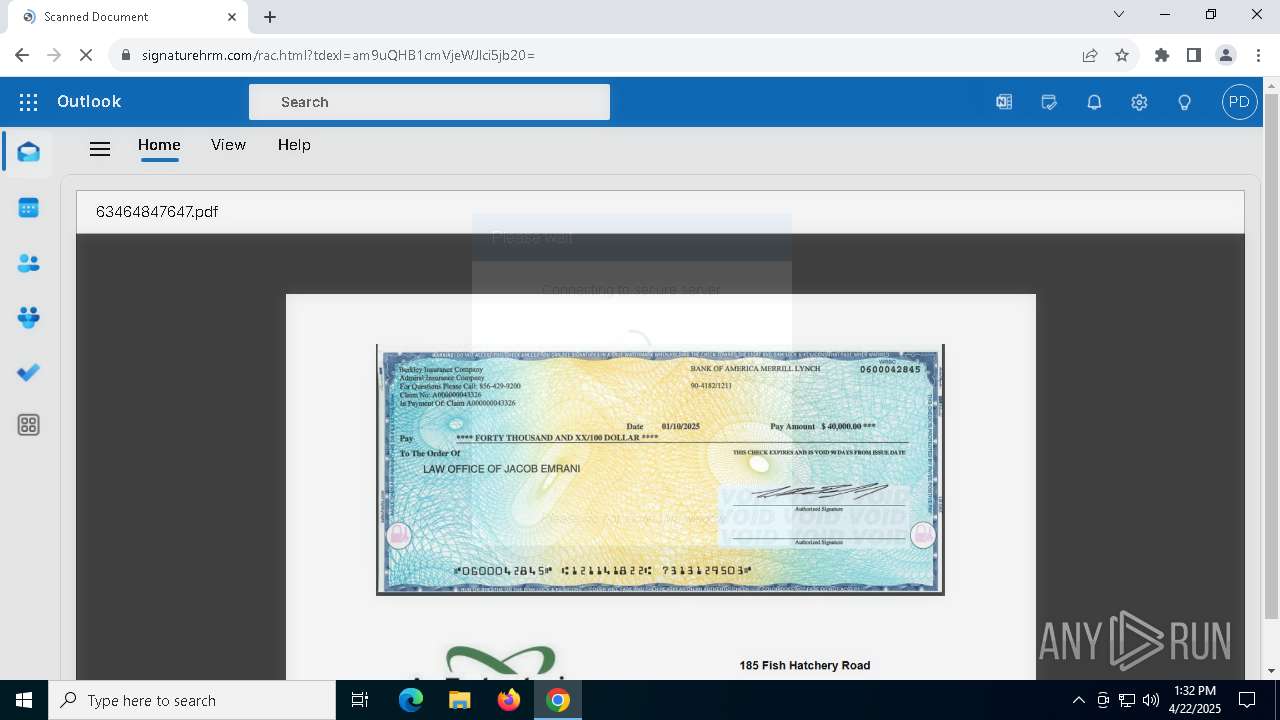Image resolution: width=1280 pixels, height=720 pixels.
Task: Click the Outlook brand label
Action: click(x=89, y=102)
